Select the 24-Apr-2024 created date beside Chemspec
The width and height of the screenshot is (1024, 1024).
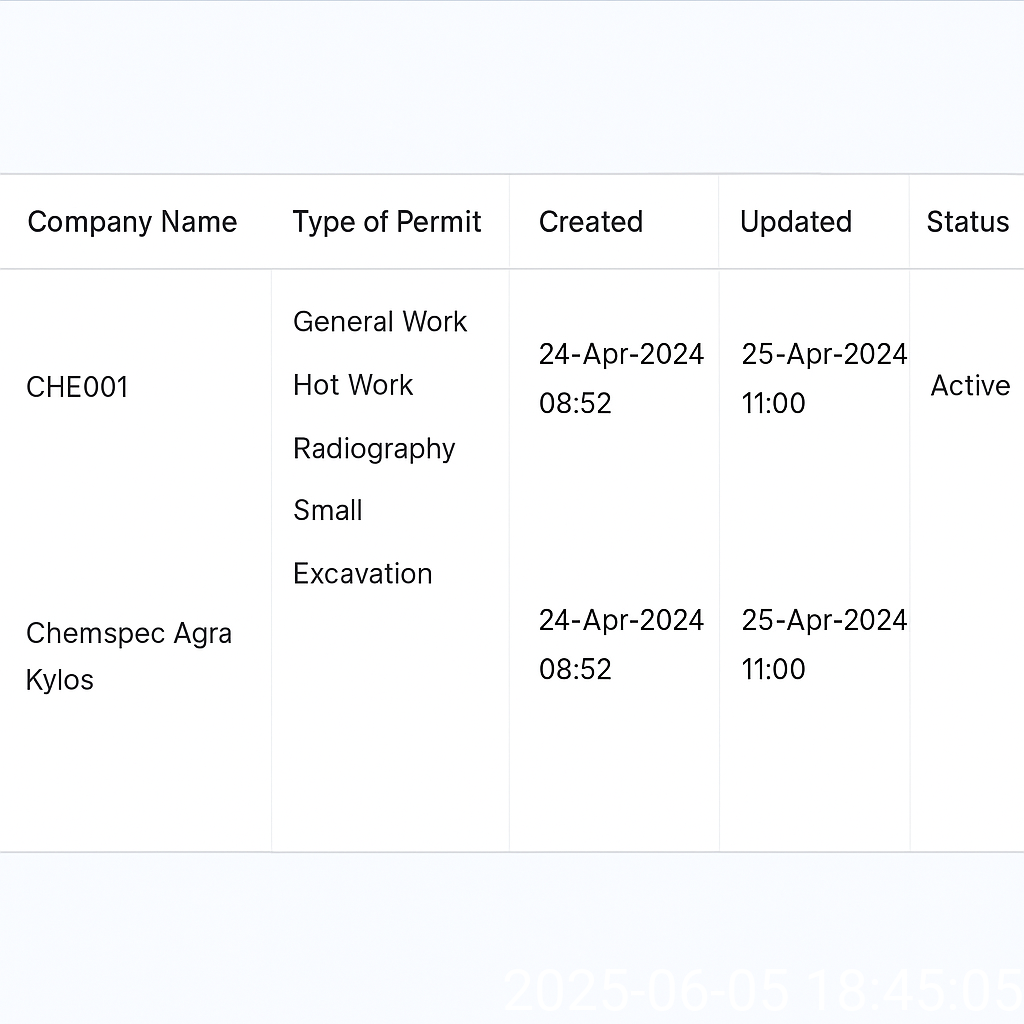click(621, 620)
